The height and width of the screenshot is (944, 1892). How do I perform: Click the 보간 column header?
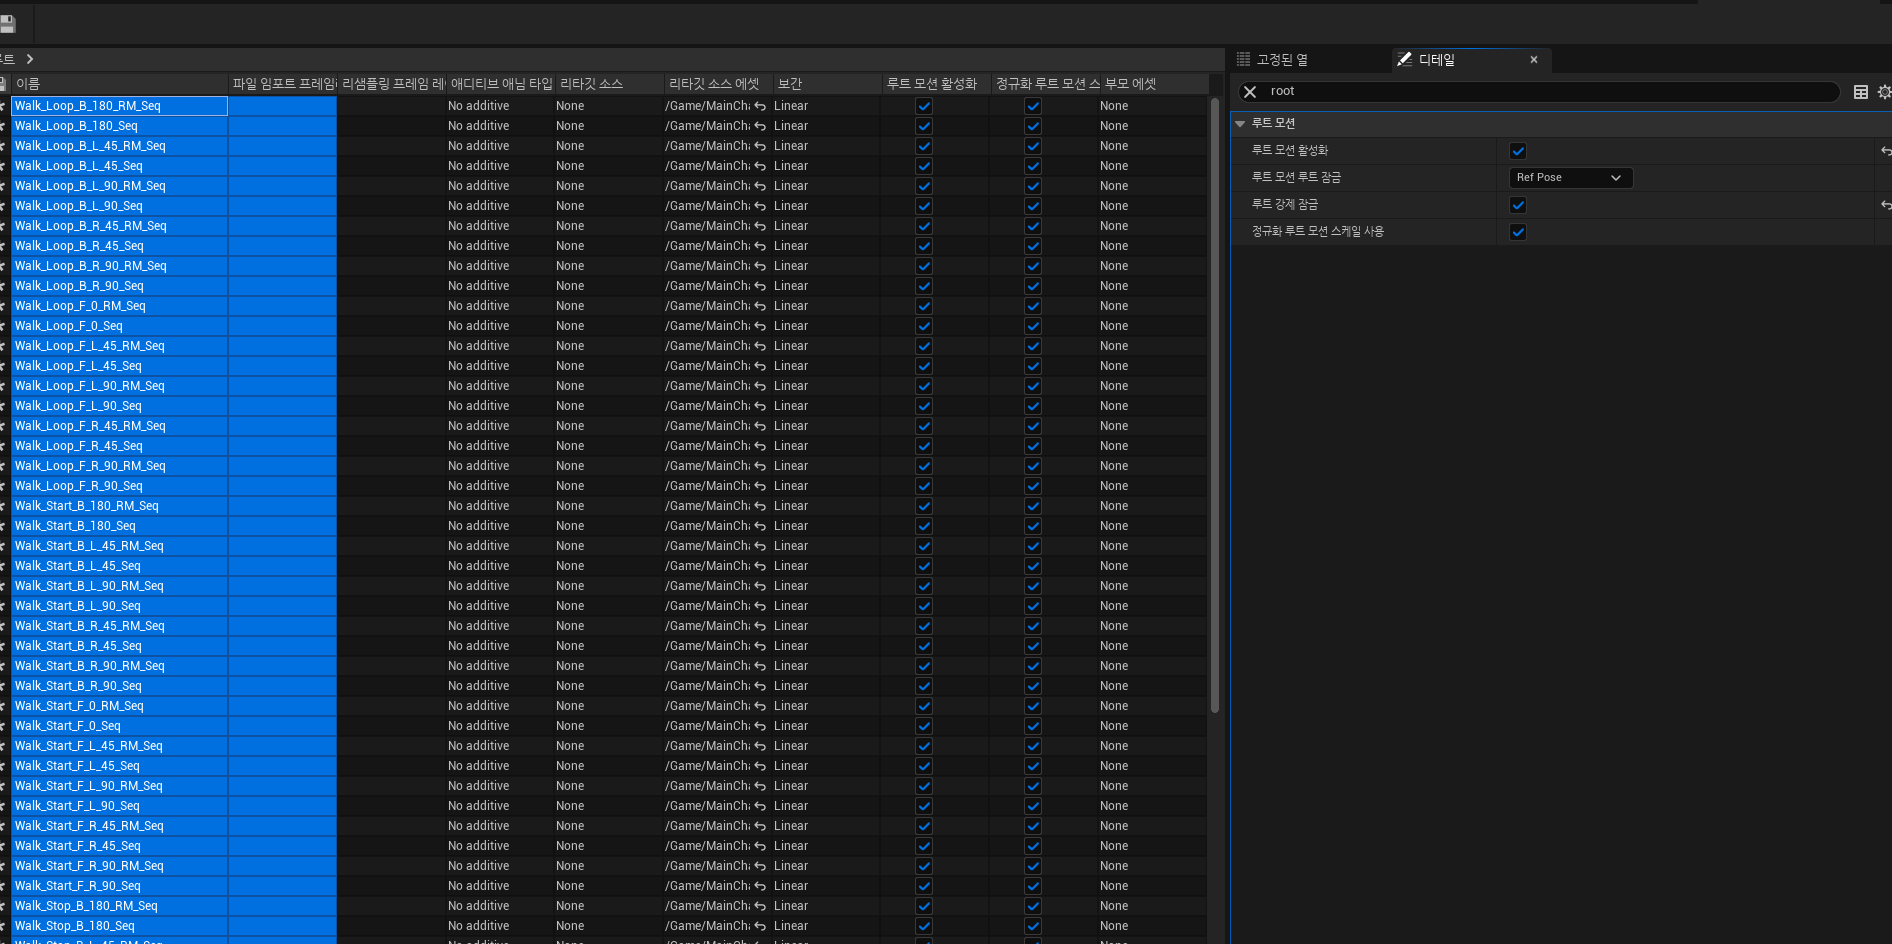[827, 84]
